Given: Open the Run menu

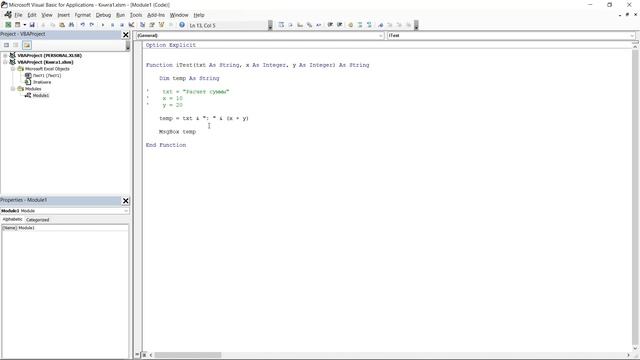Looking at the screenshot, I should (120, 15).
